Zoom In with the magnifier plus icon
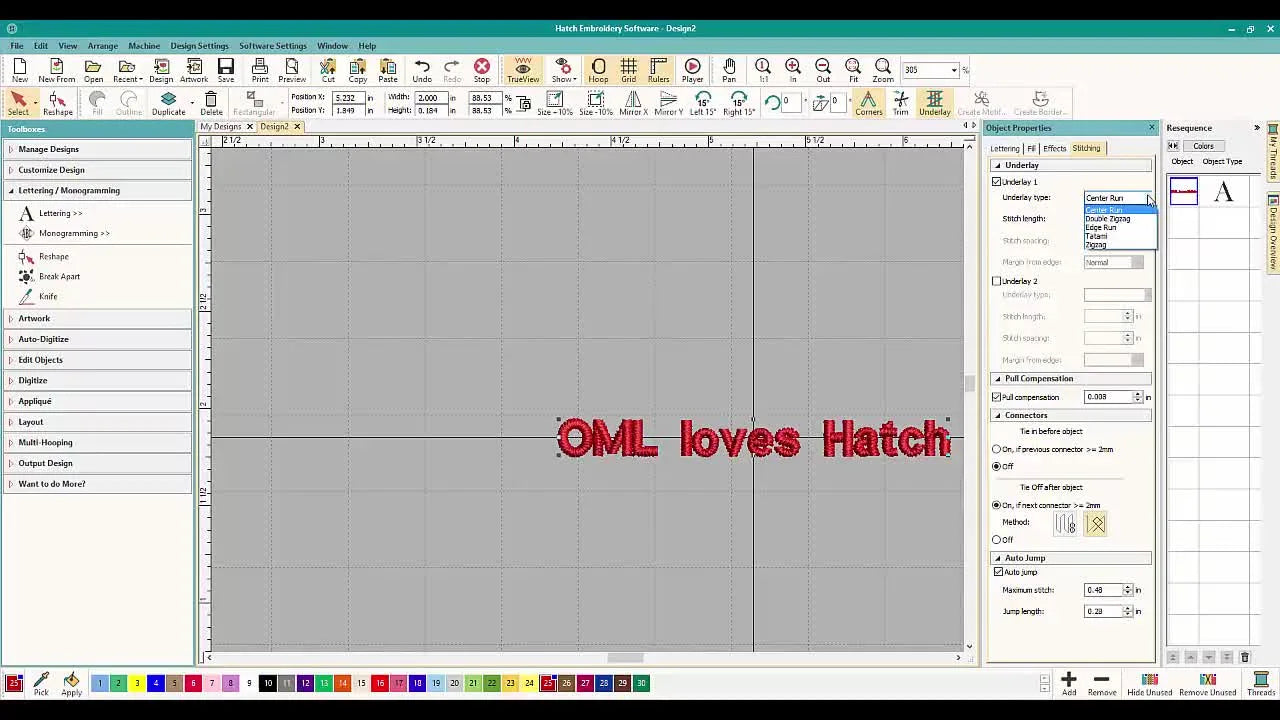This screenshot has height=720, width=1280. pyautogui.click(x=793, y=70)
